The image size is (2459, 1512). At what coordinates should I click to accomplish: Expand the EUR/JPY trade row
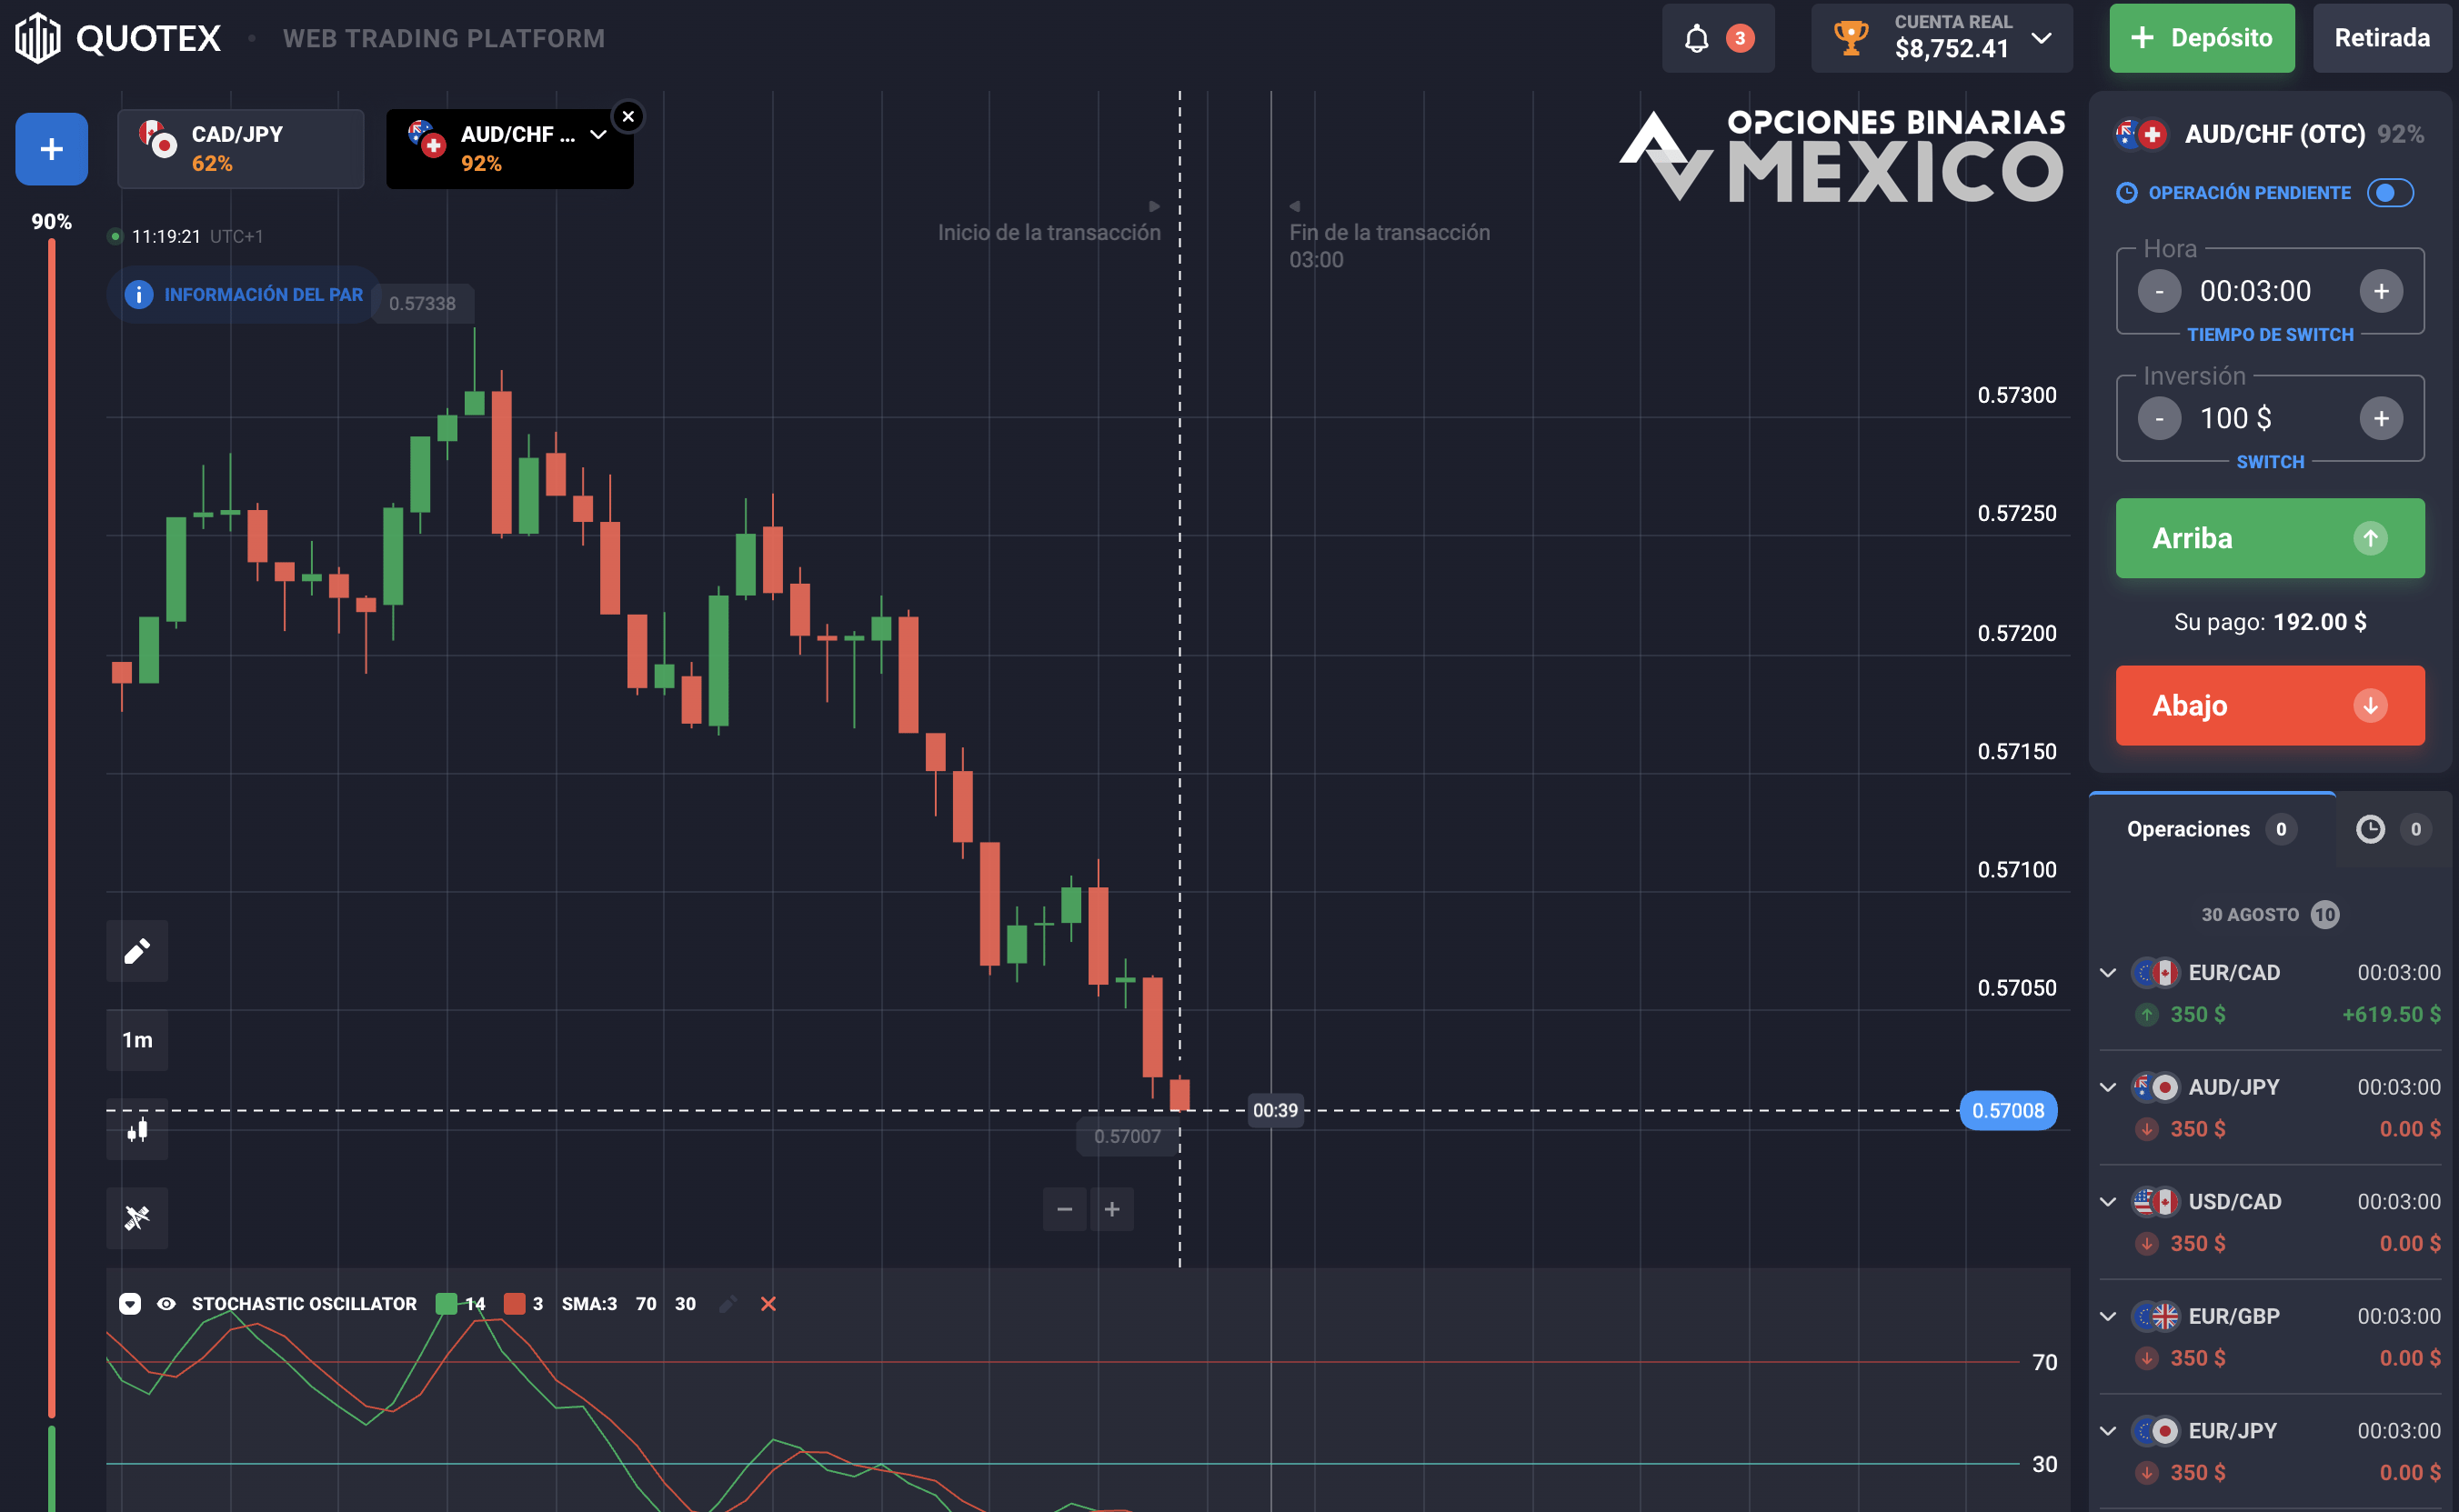(x=2108, y=1431)
